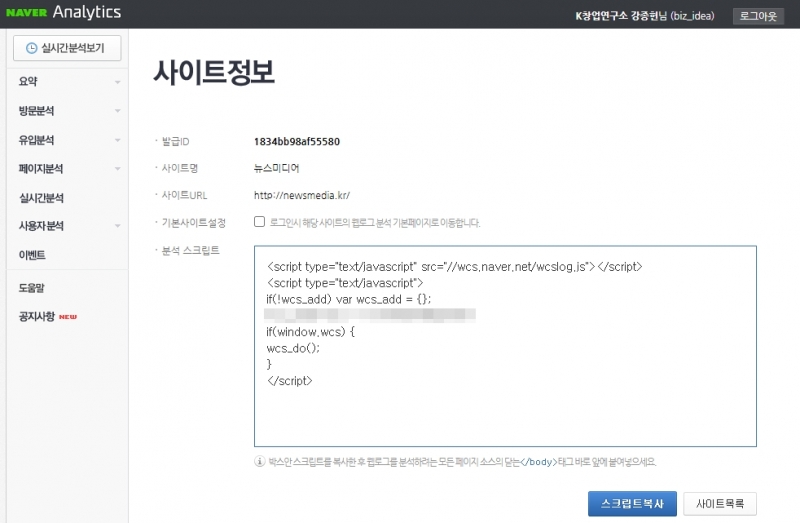Click the 기본사이트설정 label
The image size is (800, 523).
point(193,222)
